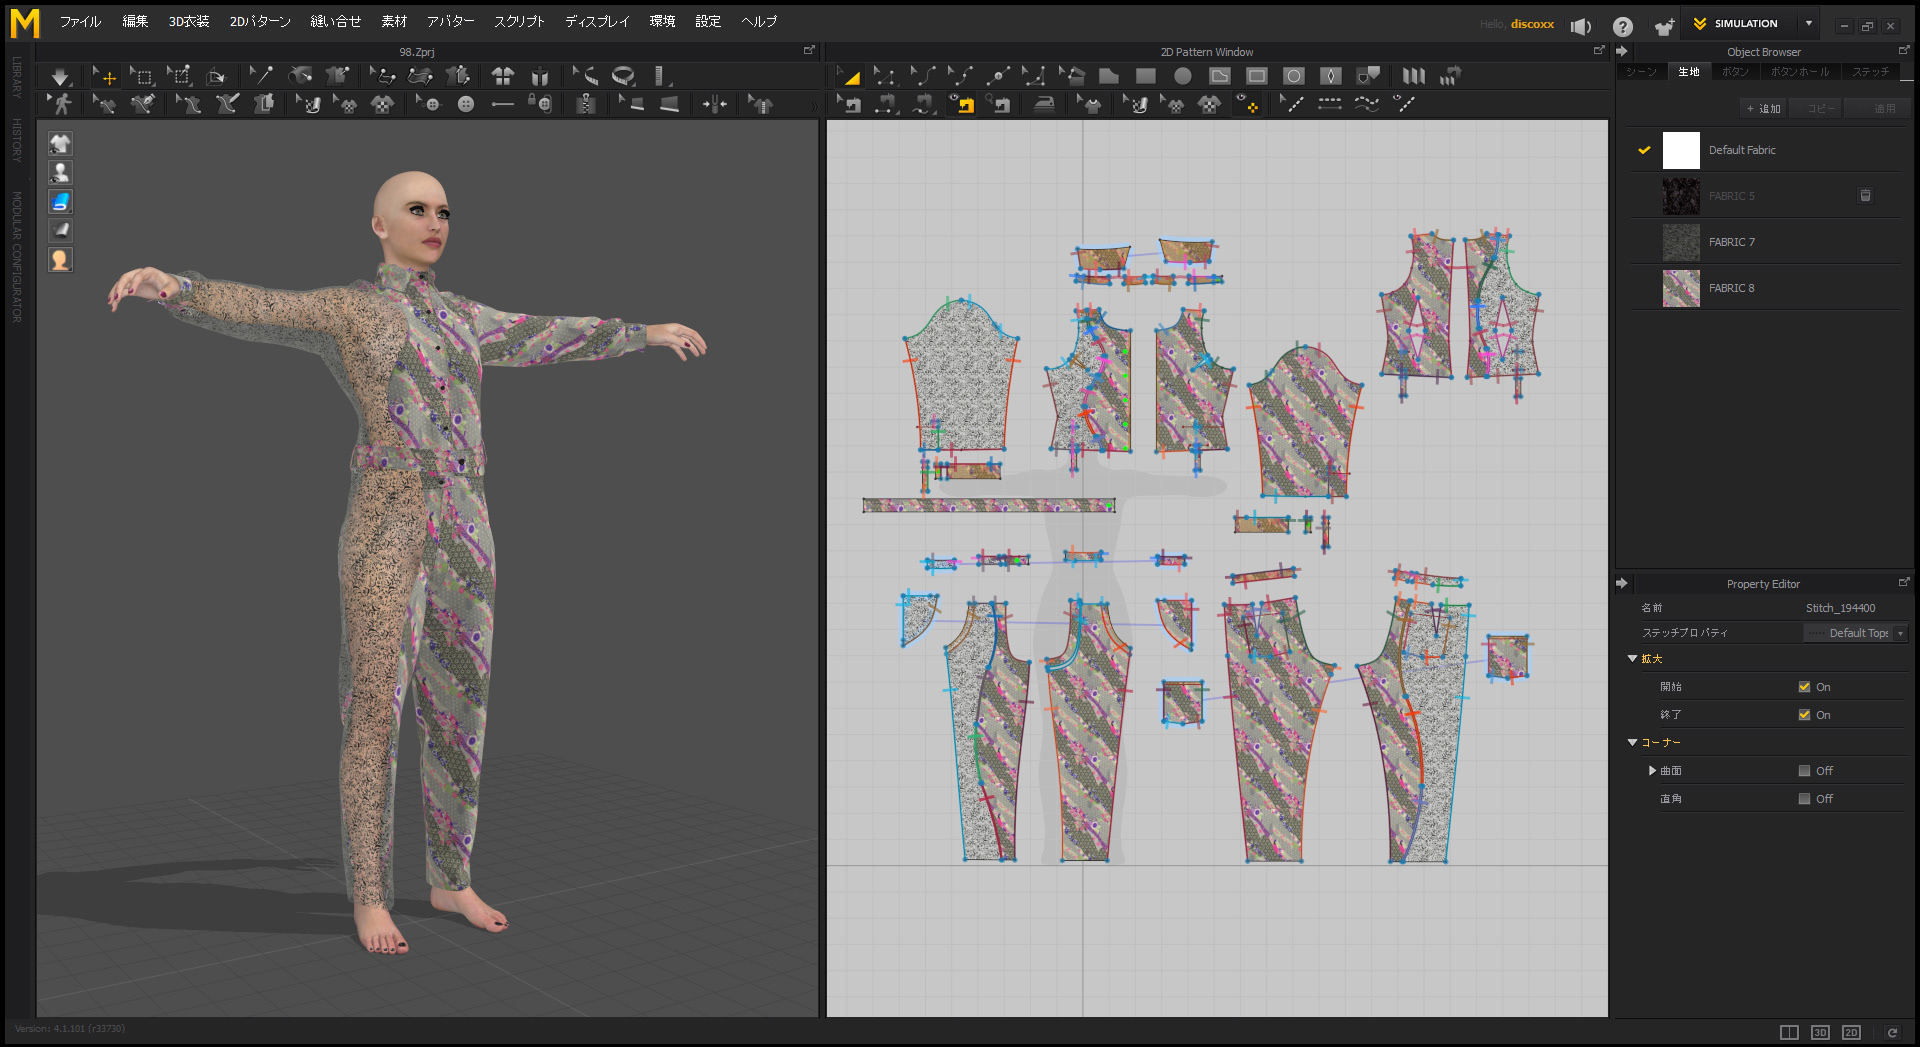Select the Edit Pattern tool in 2D toolbar

[x=883, y=76]
